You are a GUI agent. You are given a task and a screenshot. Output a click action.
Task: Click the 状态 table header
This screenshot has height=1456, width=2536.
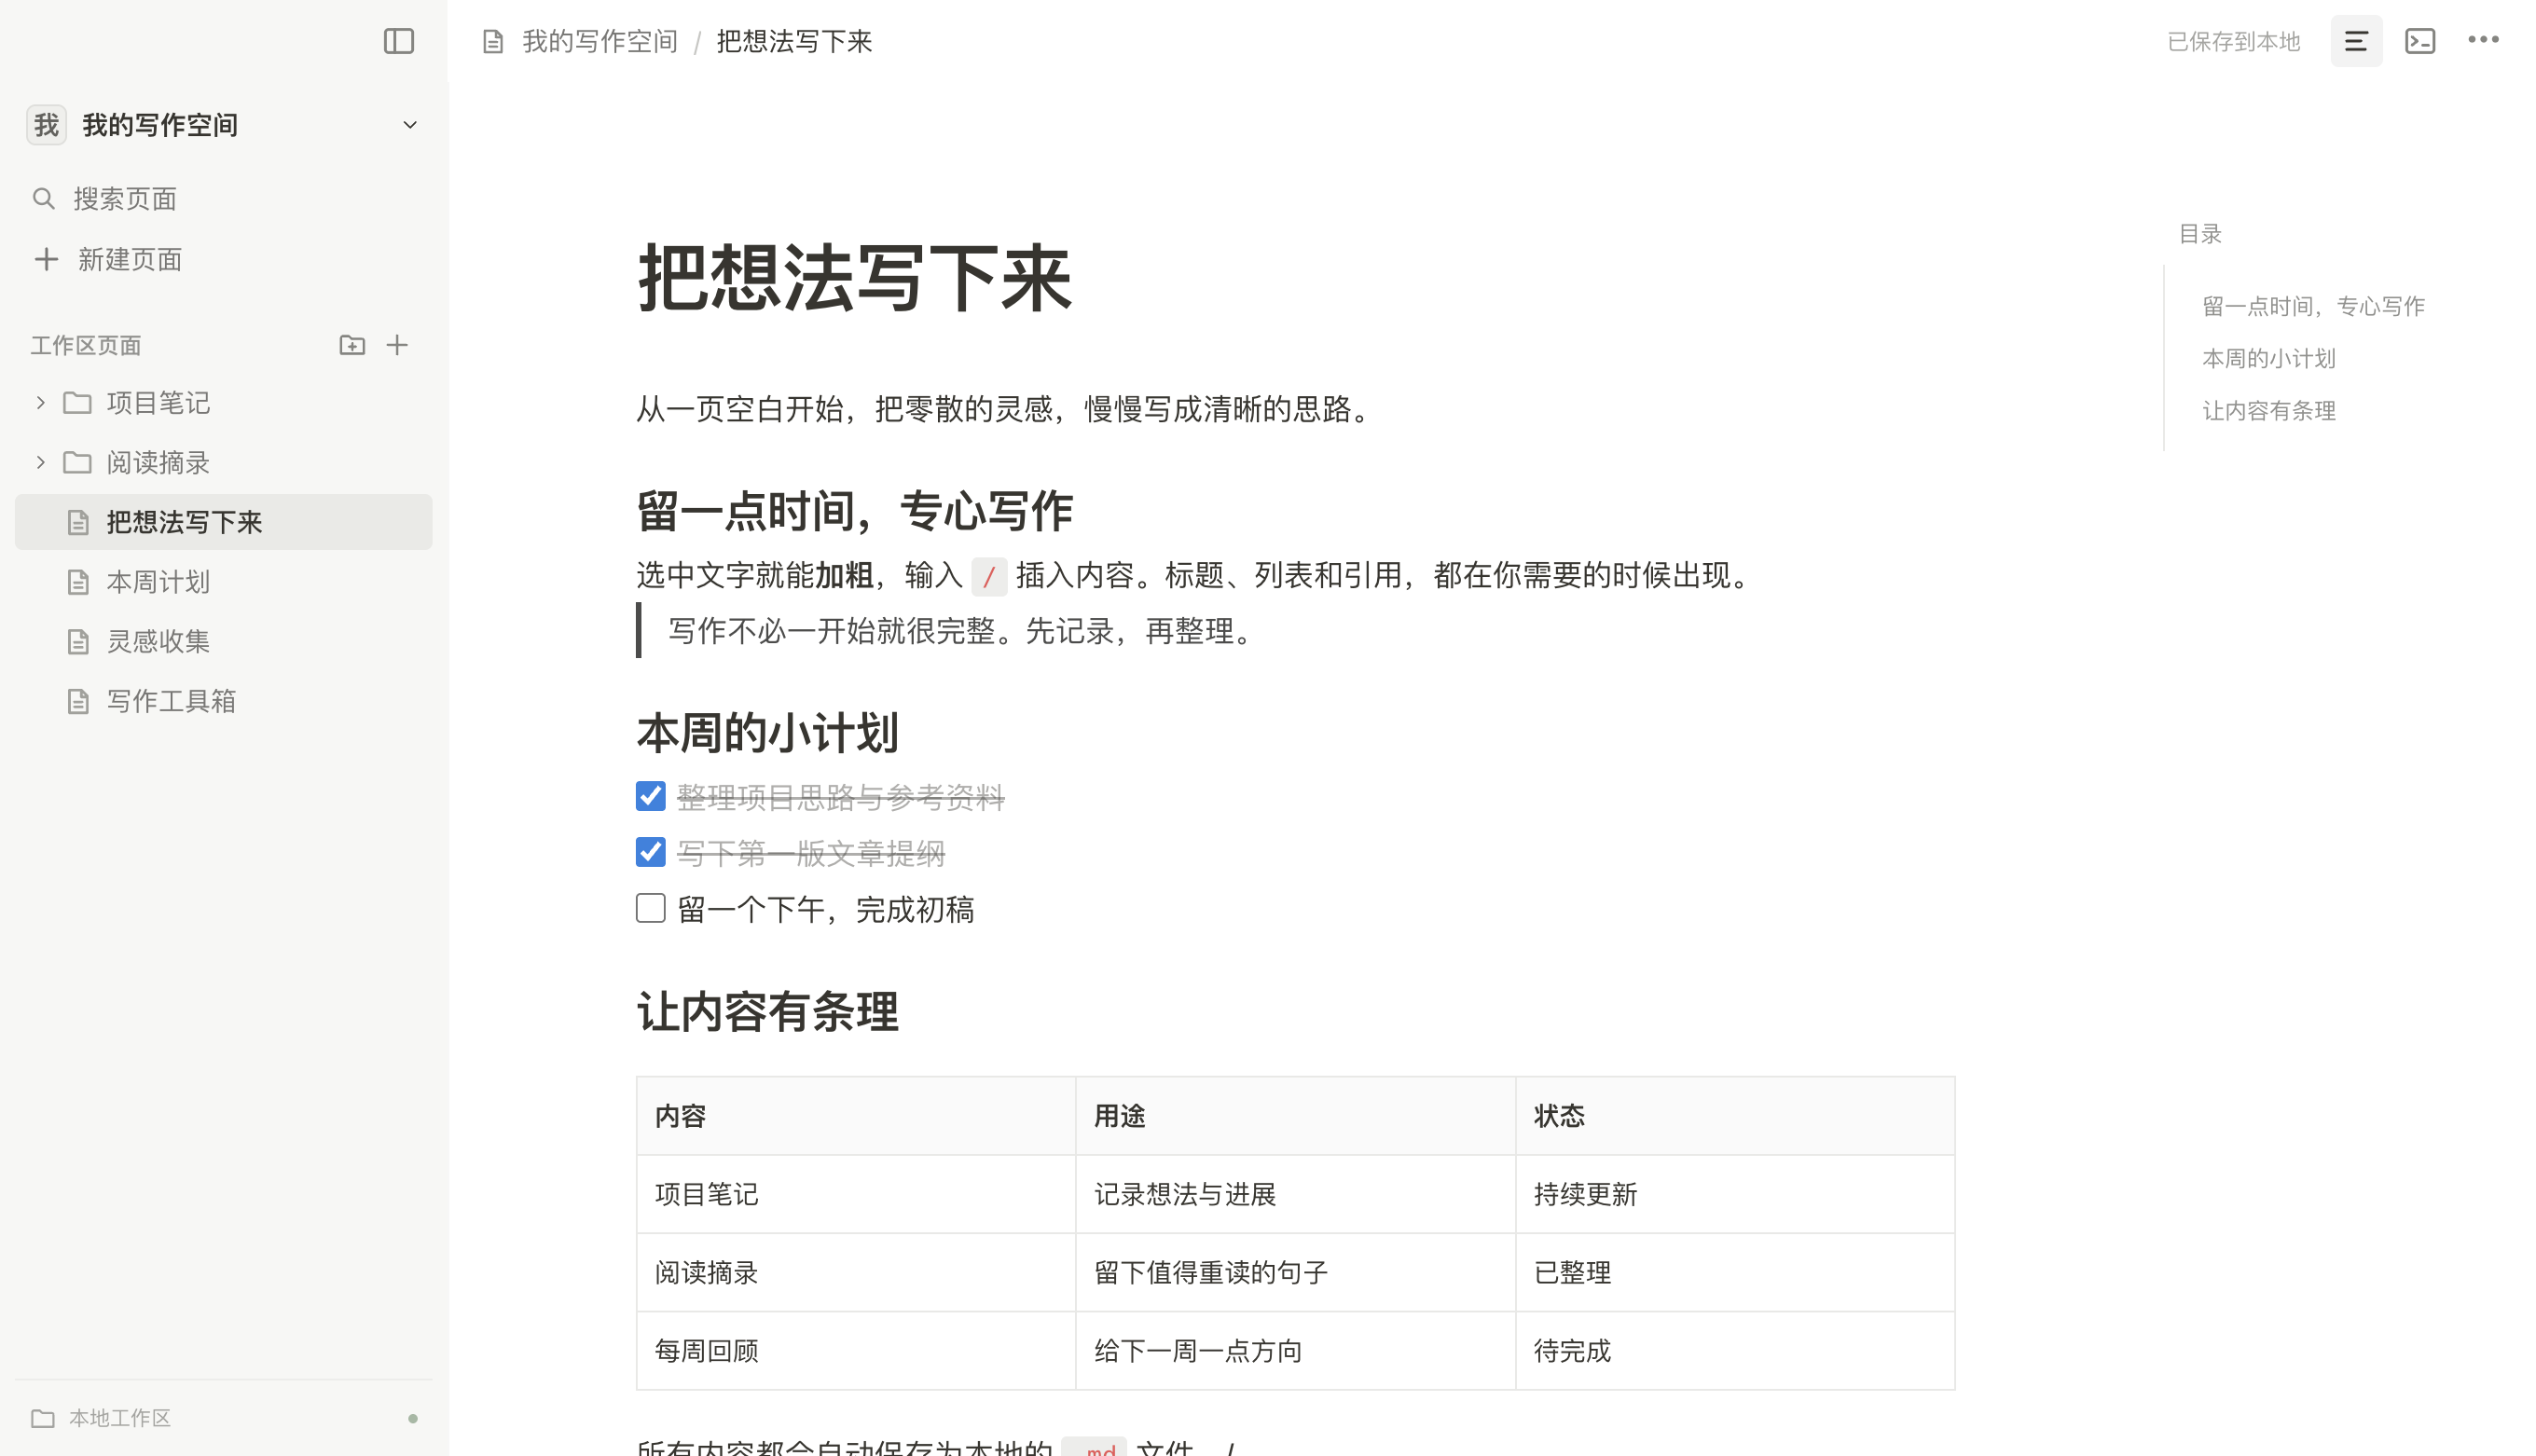1735,1116
